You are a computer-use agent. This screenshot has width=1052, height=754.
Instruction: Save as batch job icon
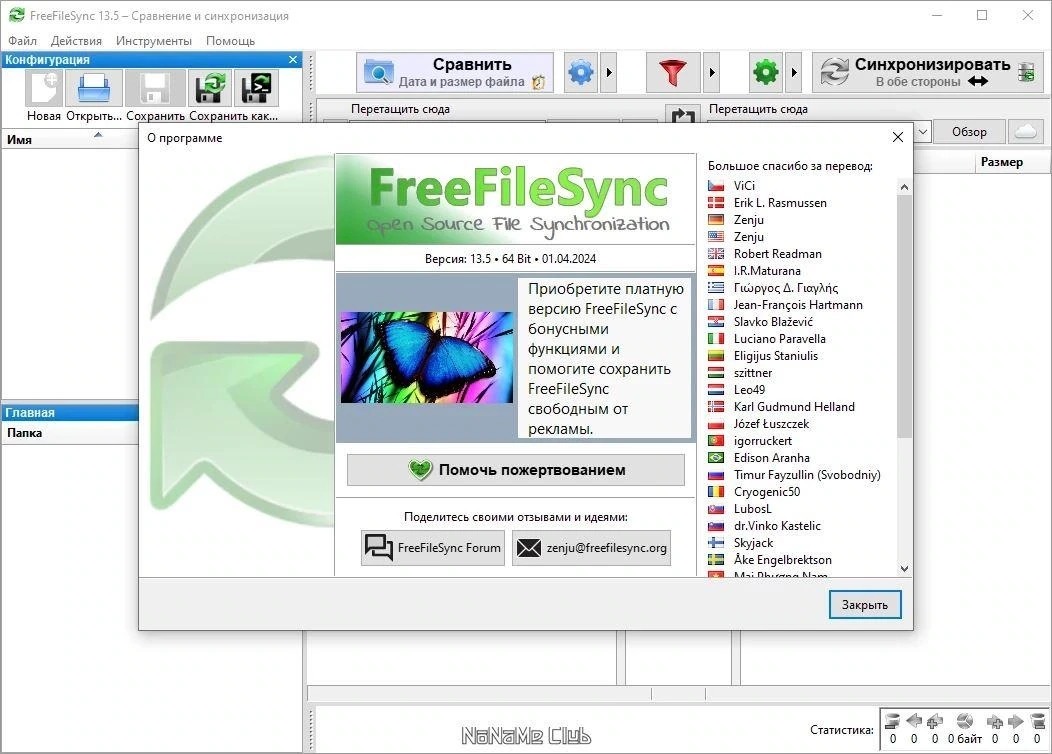click(256, 88)
